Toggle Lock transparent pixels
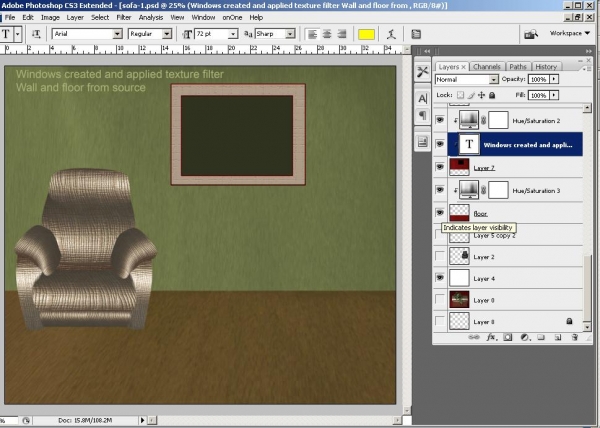Screen dimensions: 600x428 coord(461,95)
